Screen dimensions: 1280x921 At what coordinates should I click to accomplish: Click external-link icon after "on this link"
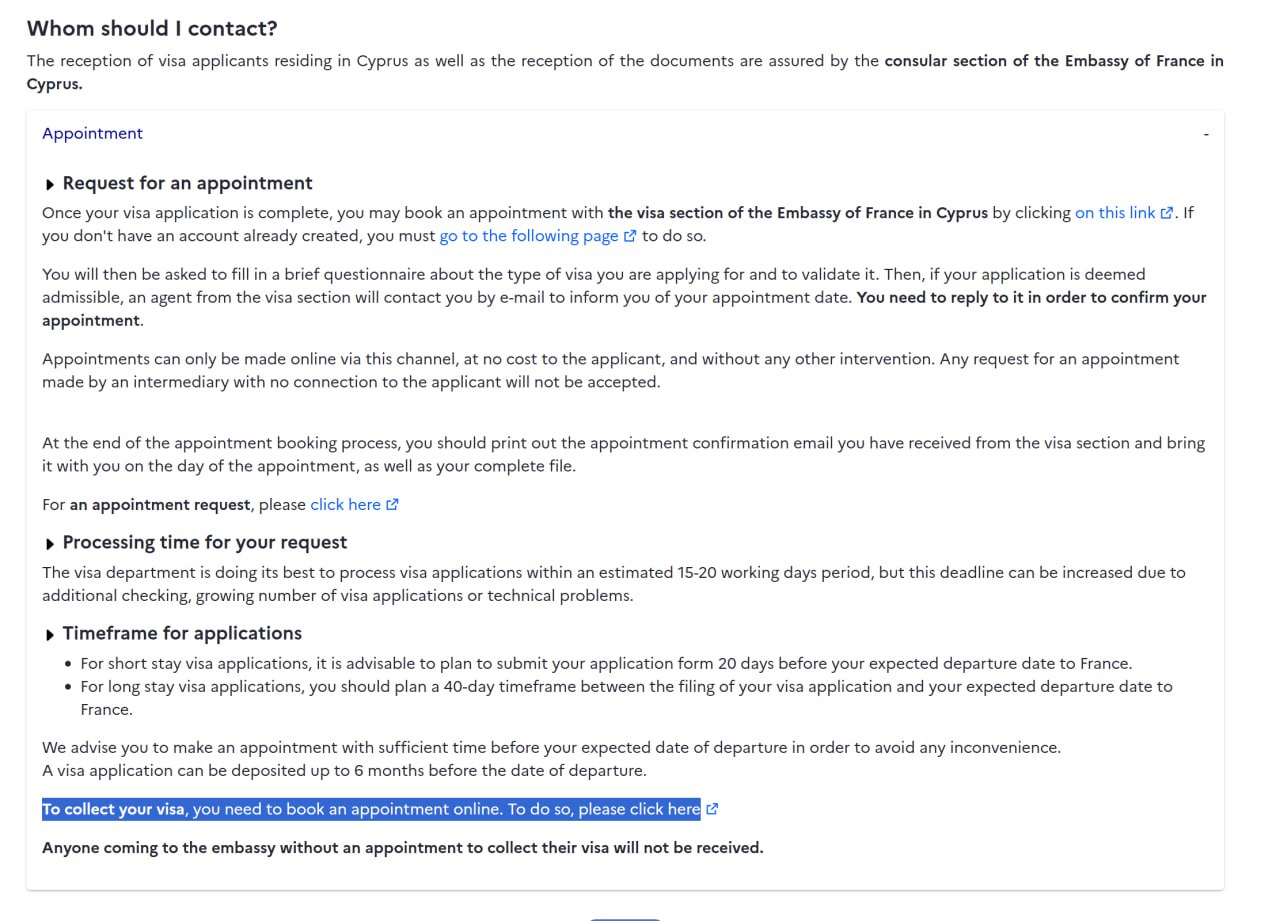(1166, 213)
